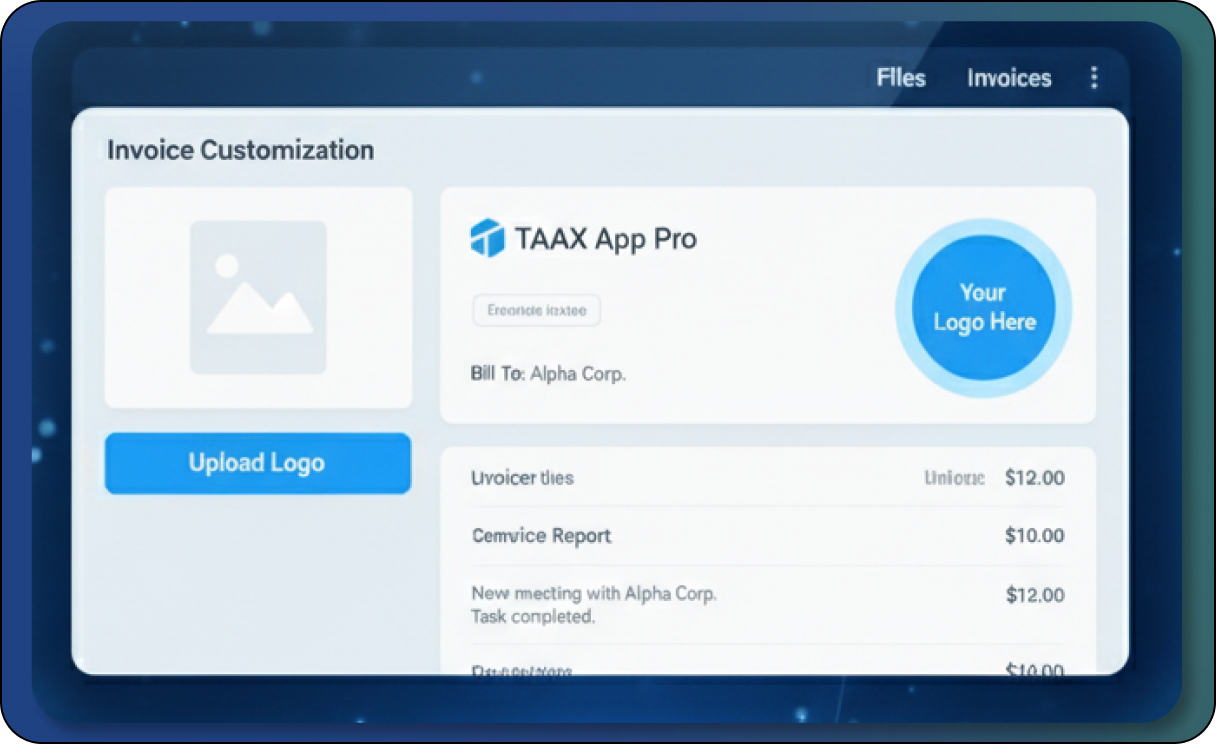Select the circular Your Logo Here badge
Image resolution: width=1216 pixels, height=747 pixels.
(983, 307)
